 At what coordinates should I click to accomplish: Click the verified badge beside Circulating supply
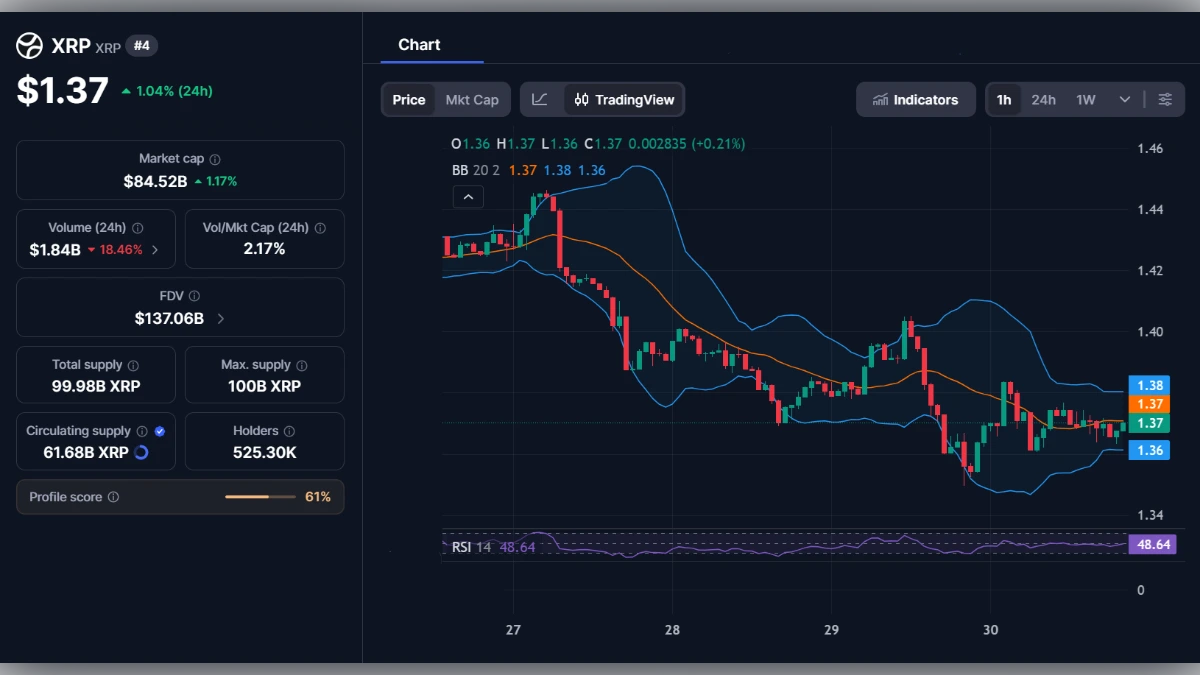[160, 431]
